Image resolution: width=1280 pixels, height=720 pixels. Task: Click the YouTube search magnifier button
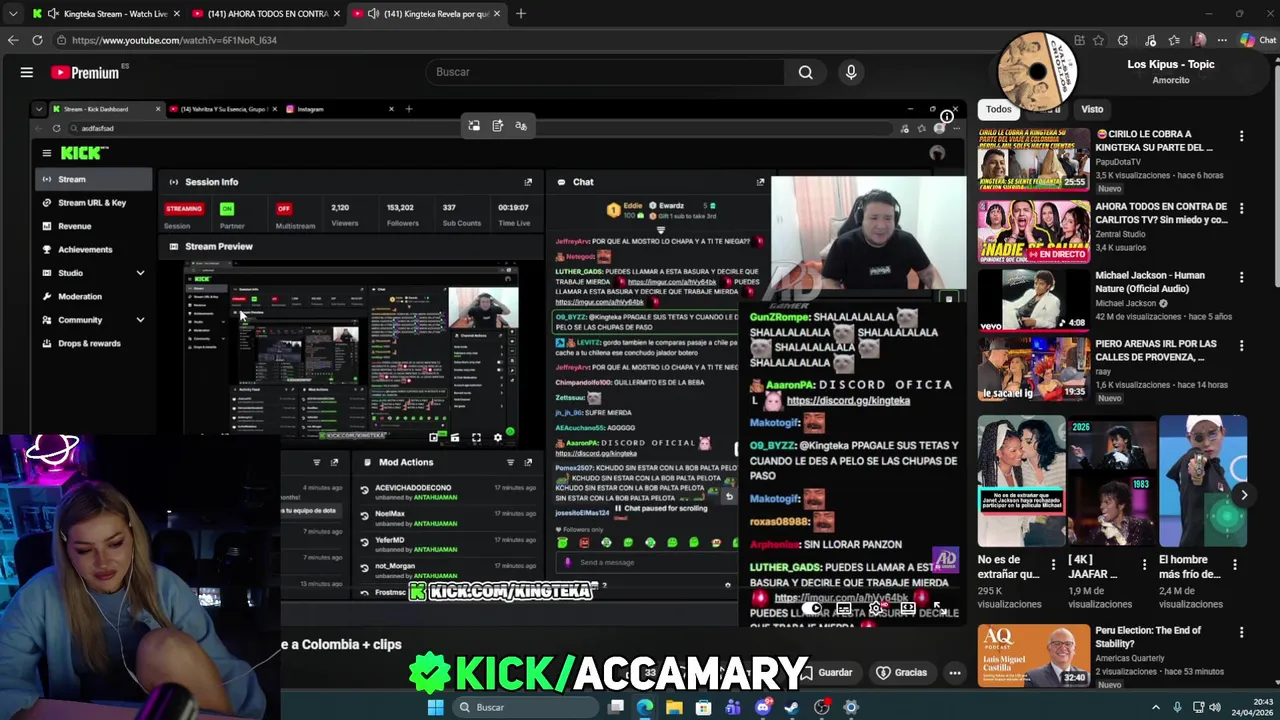805,72
